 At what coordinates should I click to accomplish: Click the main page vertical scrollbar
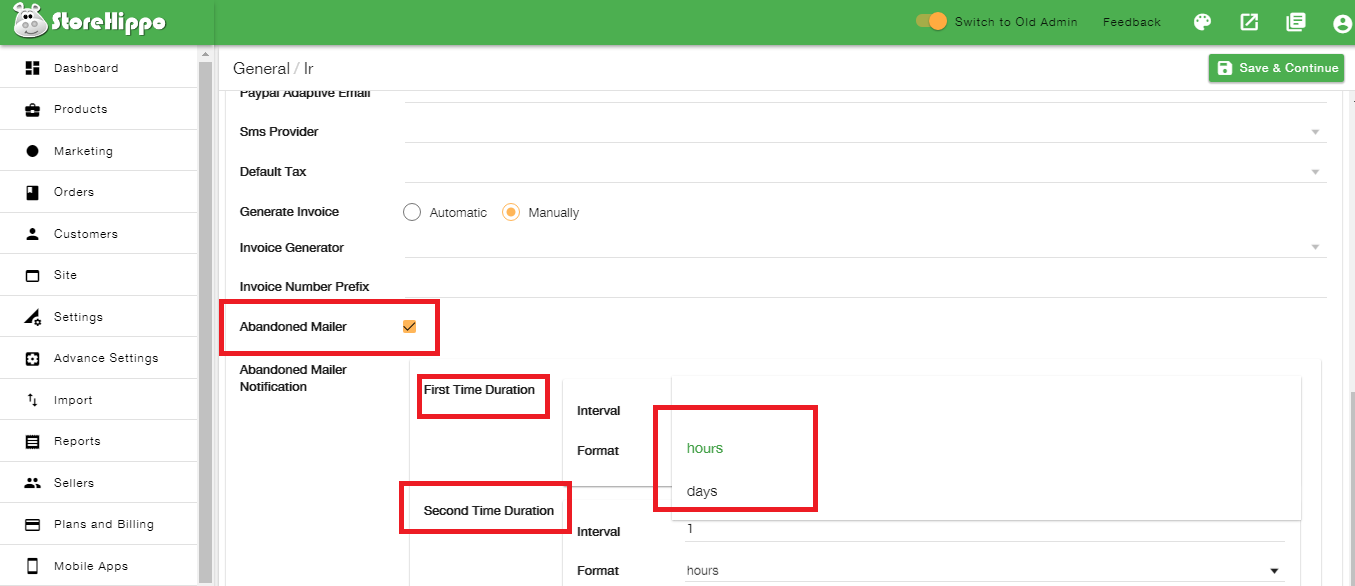1350,490
